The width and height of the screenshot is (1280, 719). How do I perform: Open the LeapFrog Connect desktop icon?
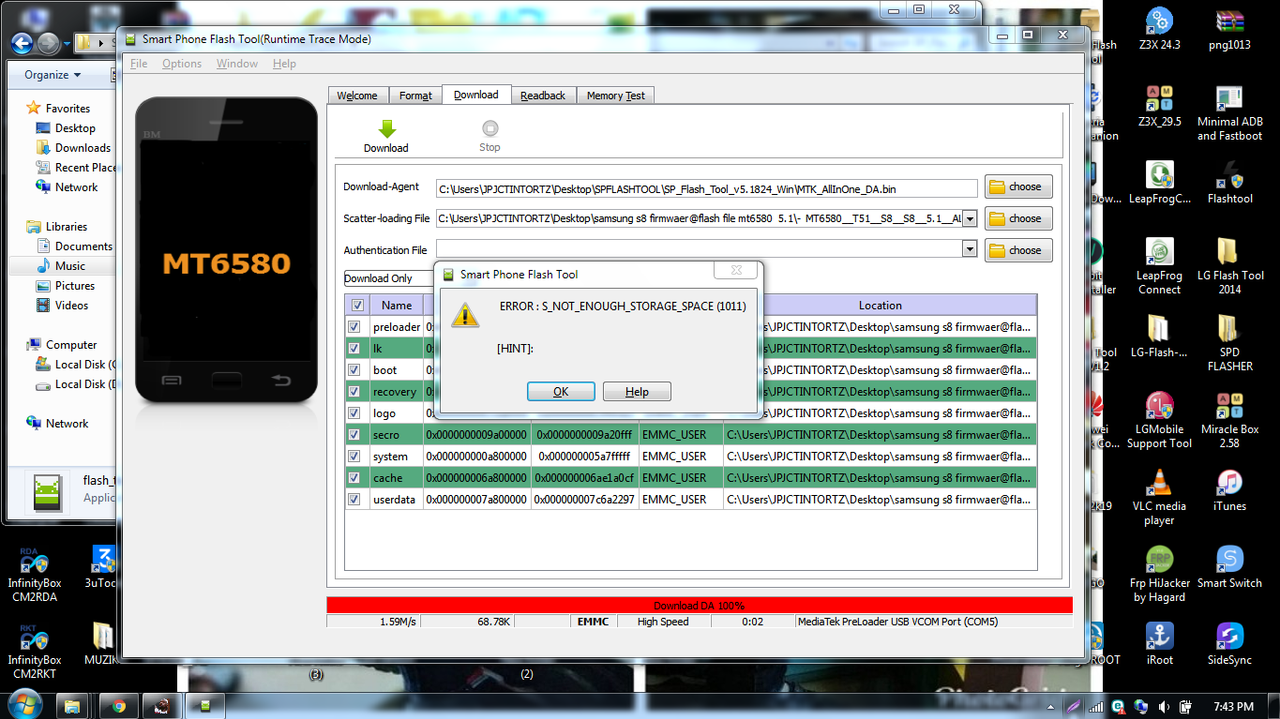(1159, 252)
